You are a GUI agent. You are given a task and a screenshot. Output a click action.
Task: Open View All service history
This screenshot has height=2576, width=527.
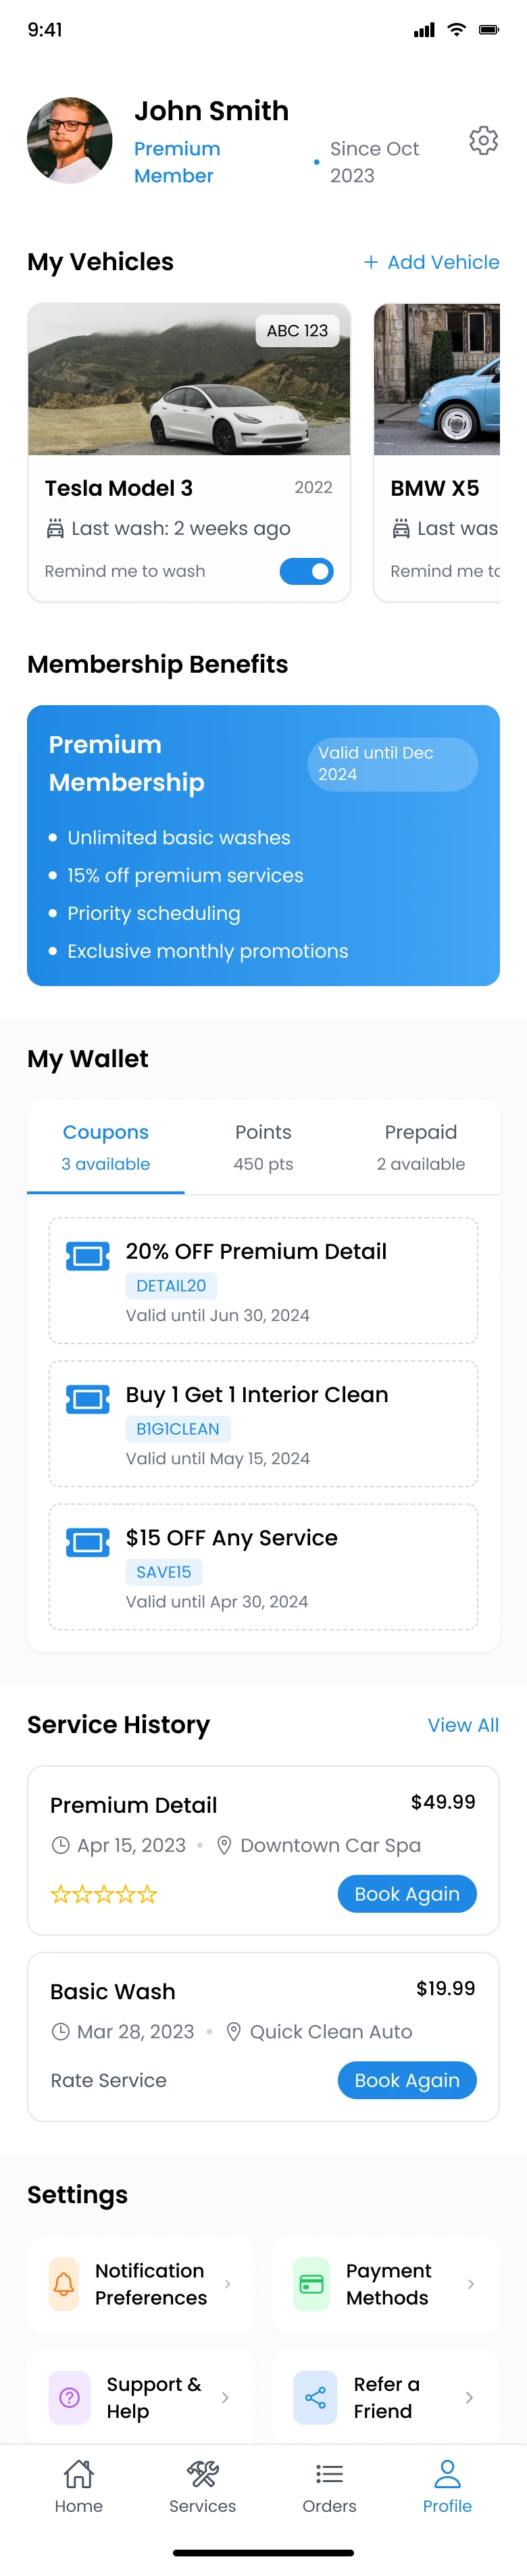click(462, 1724)
